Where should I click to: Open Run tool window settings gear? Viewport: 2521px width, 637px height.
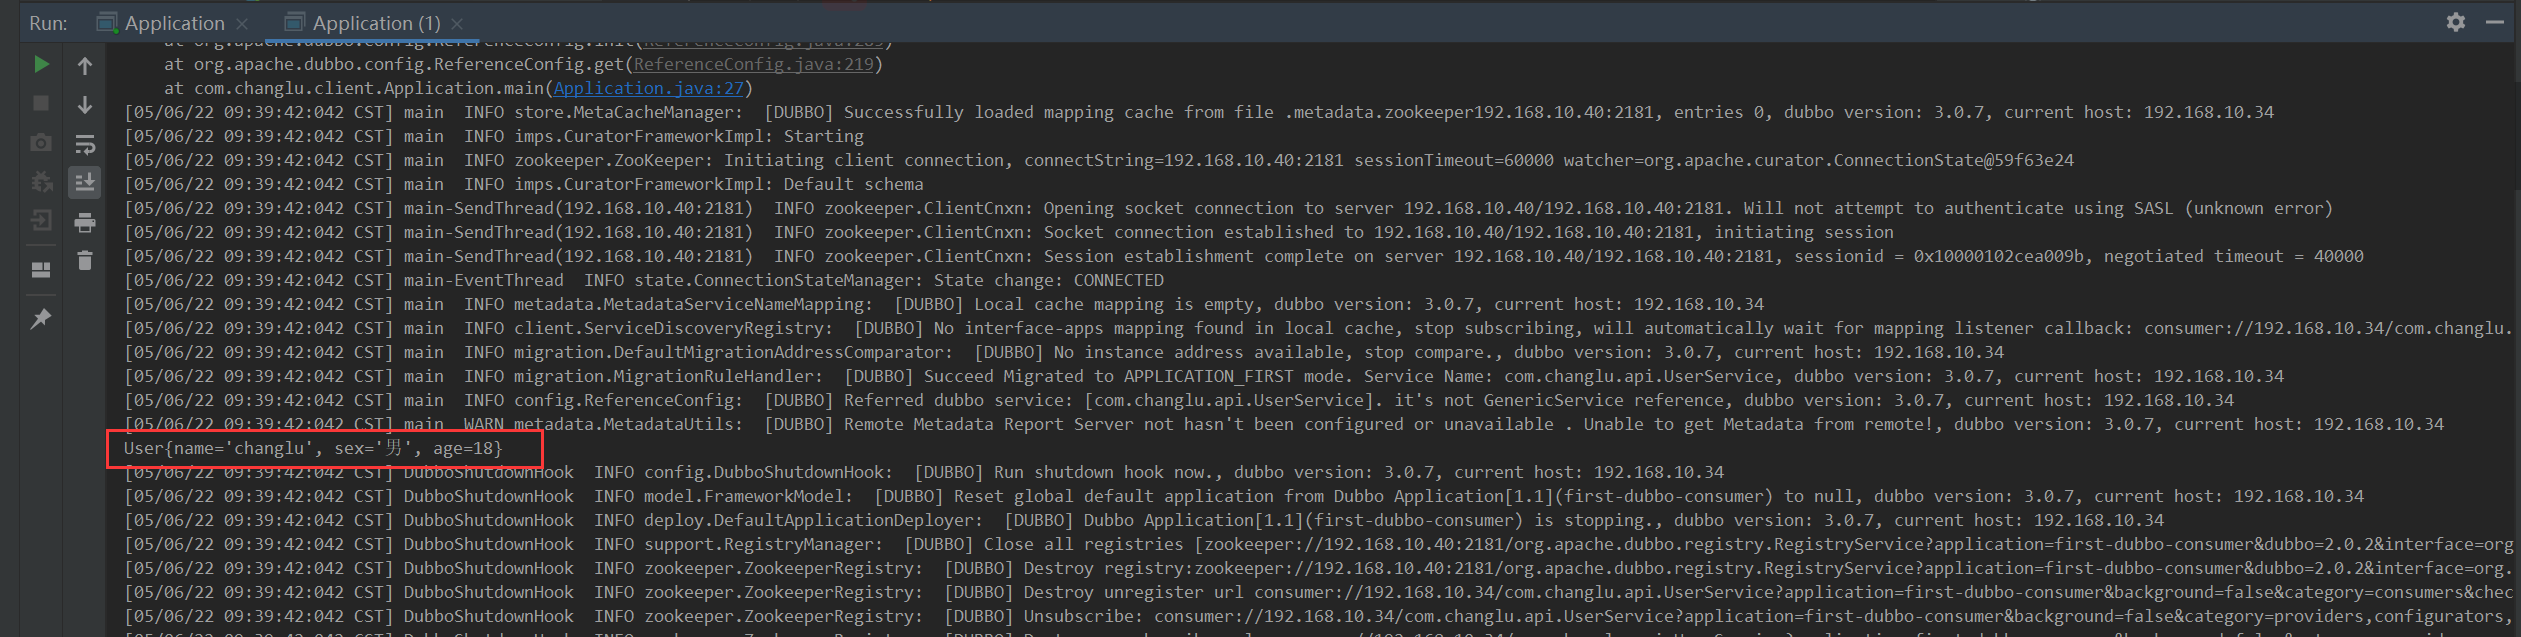(2456, 22)
